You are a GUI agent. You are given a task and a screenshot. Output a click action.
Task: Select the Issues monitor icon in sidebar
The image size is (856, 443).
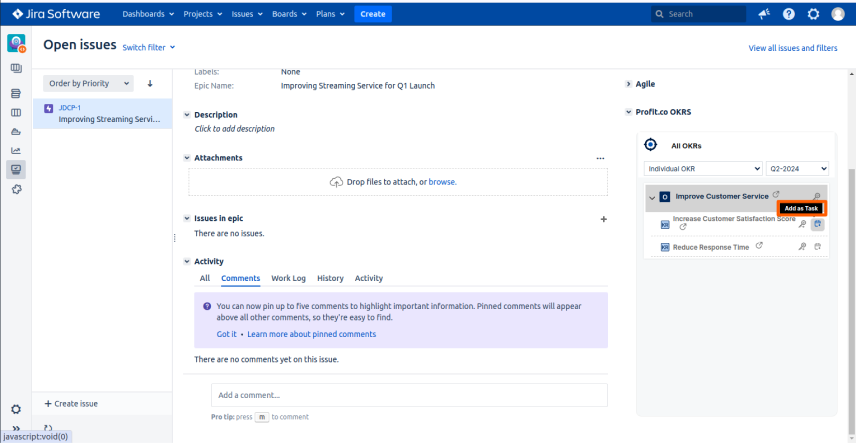pos(16,169)
